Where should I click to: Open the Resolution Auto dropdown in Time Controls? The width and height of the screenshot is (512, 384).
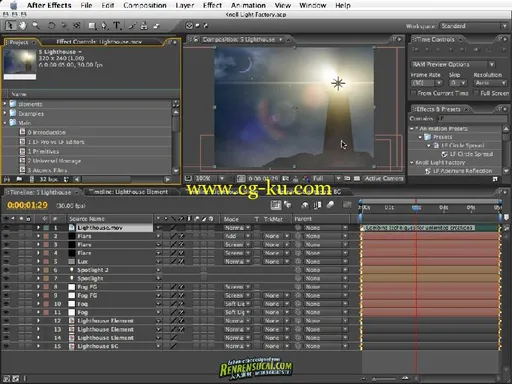click(x=490, y=83)
